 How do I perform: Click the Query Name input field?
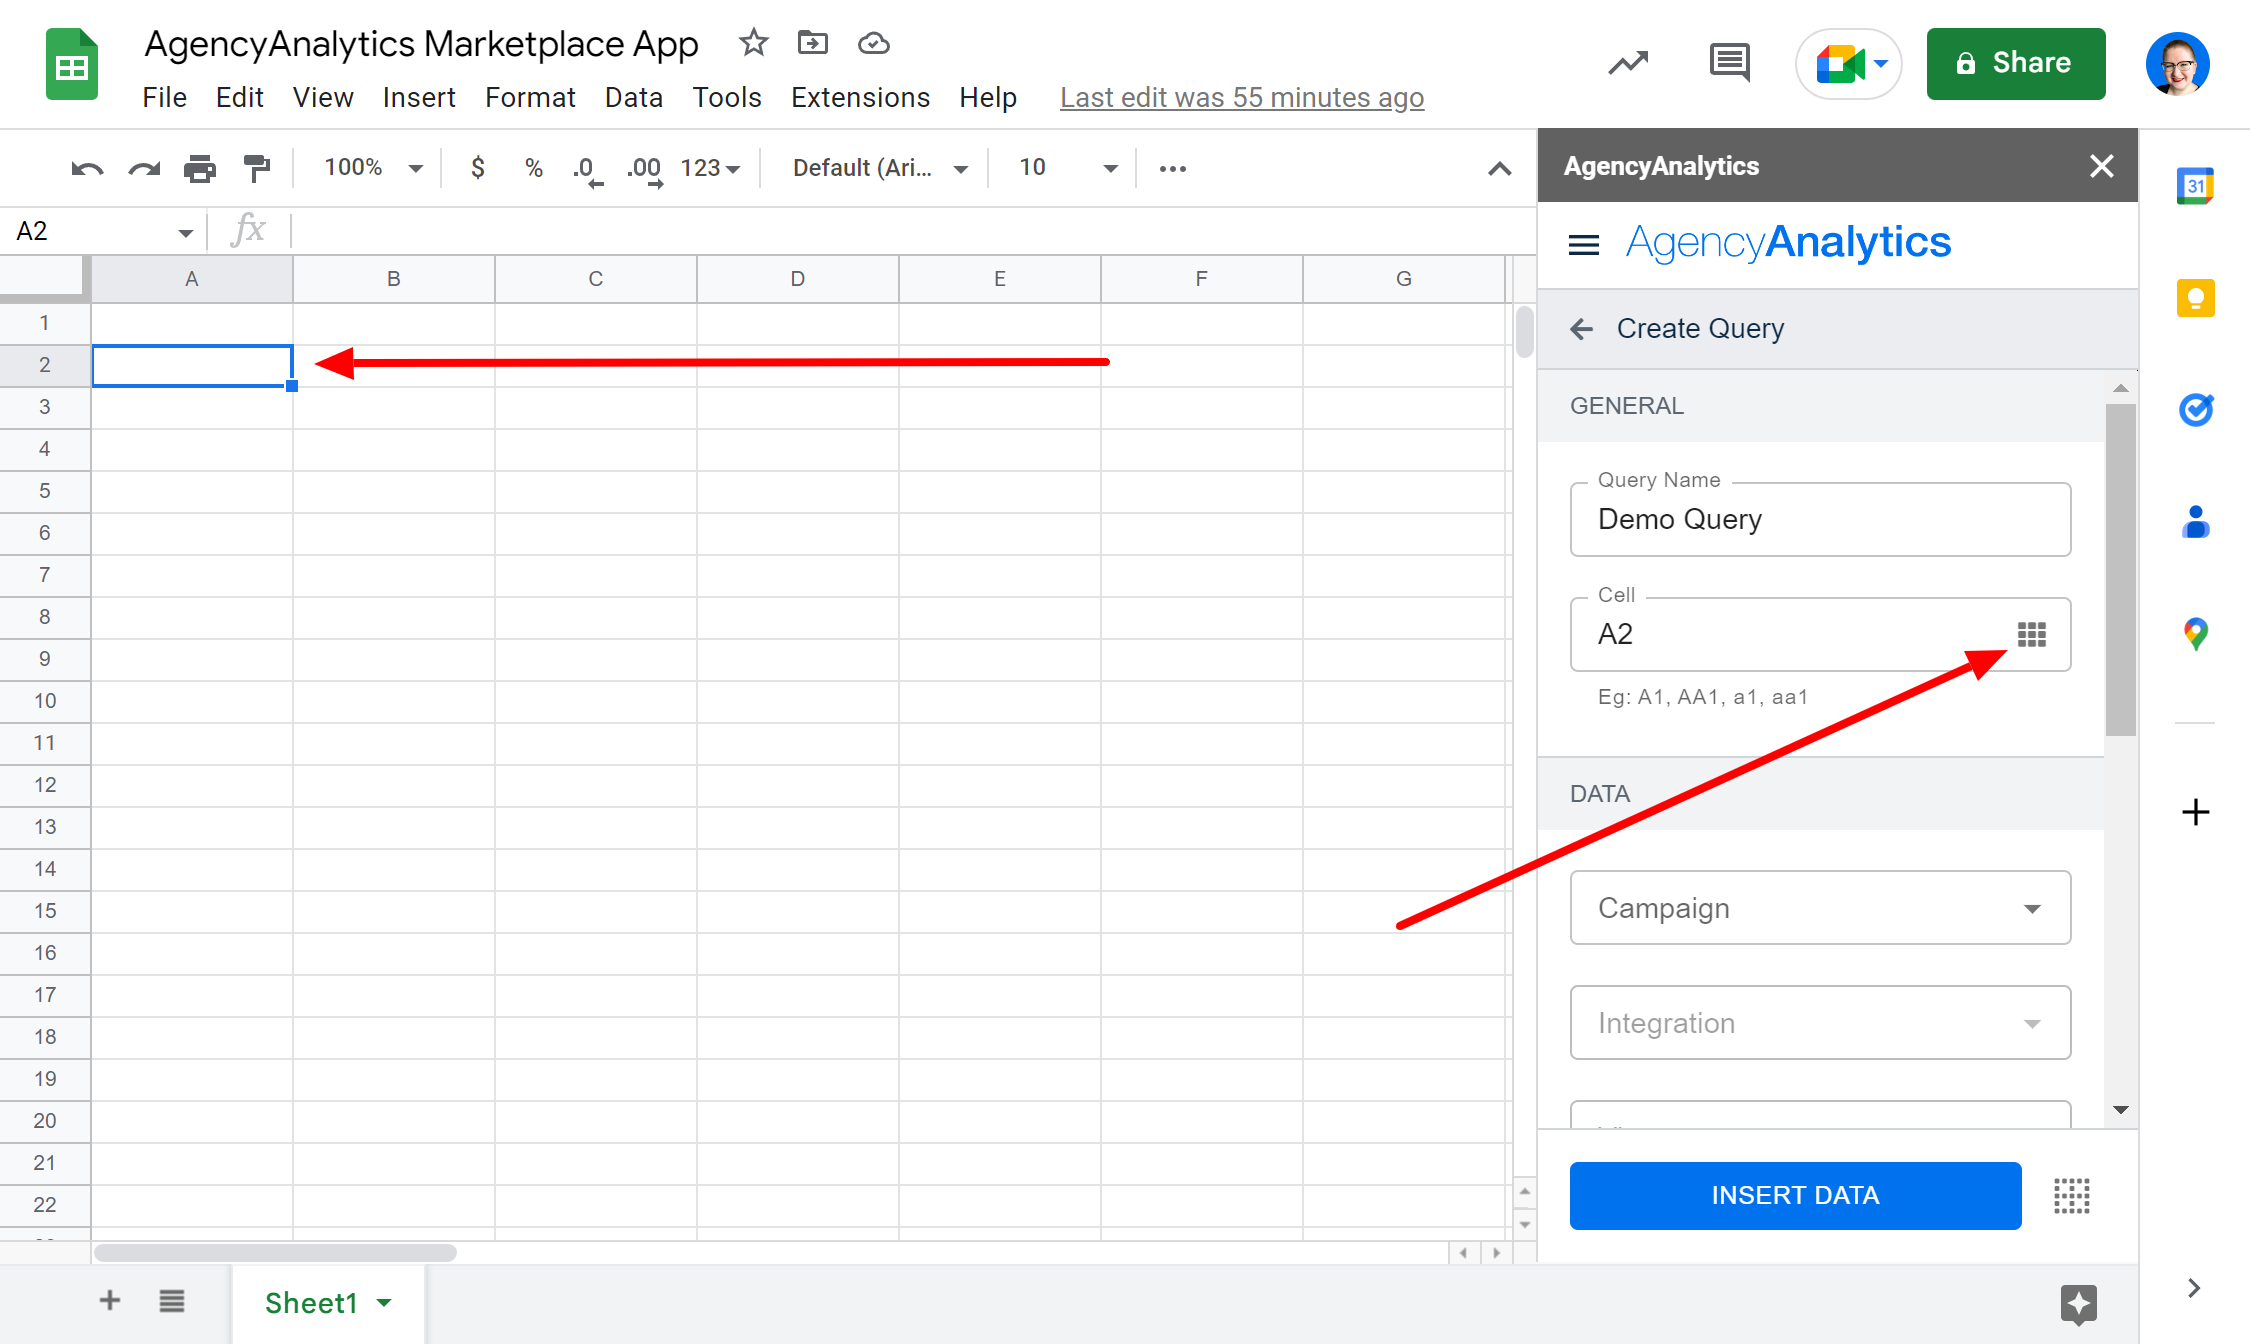pyautogui.click(x=1820, y=519)
